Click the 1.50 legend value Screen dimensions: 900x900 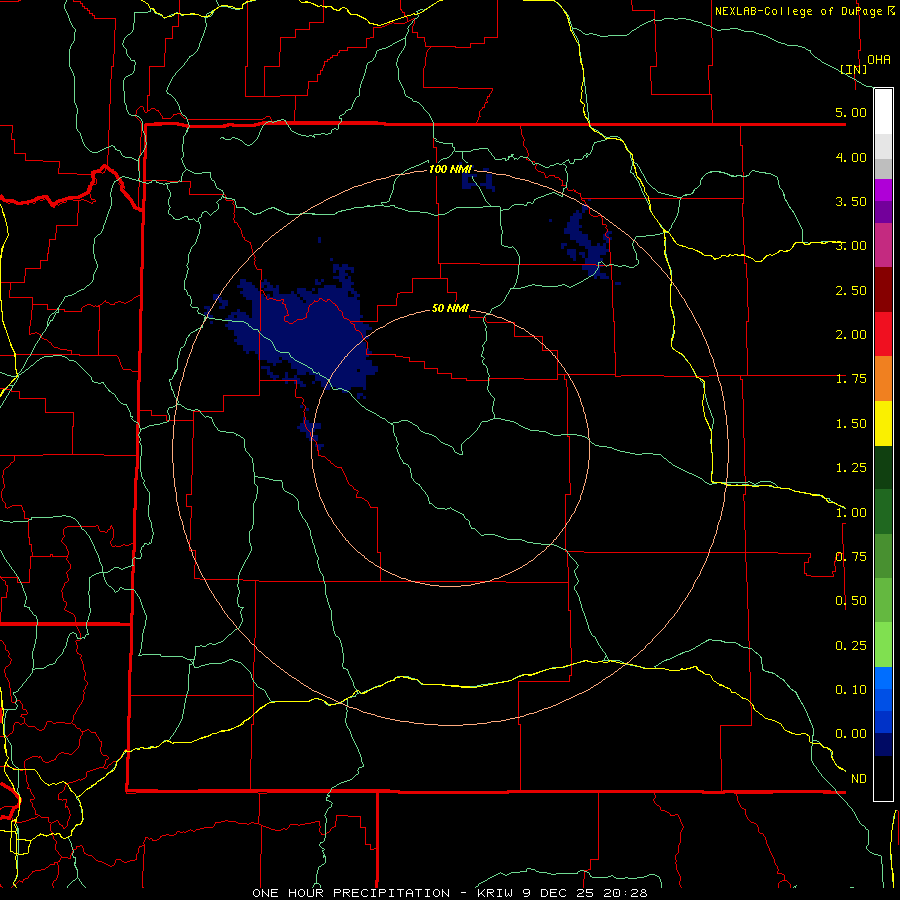[851, 424]
